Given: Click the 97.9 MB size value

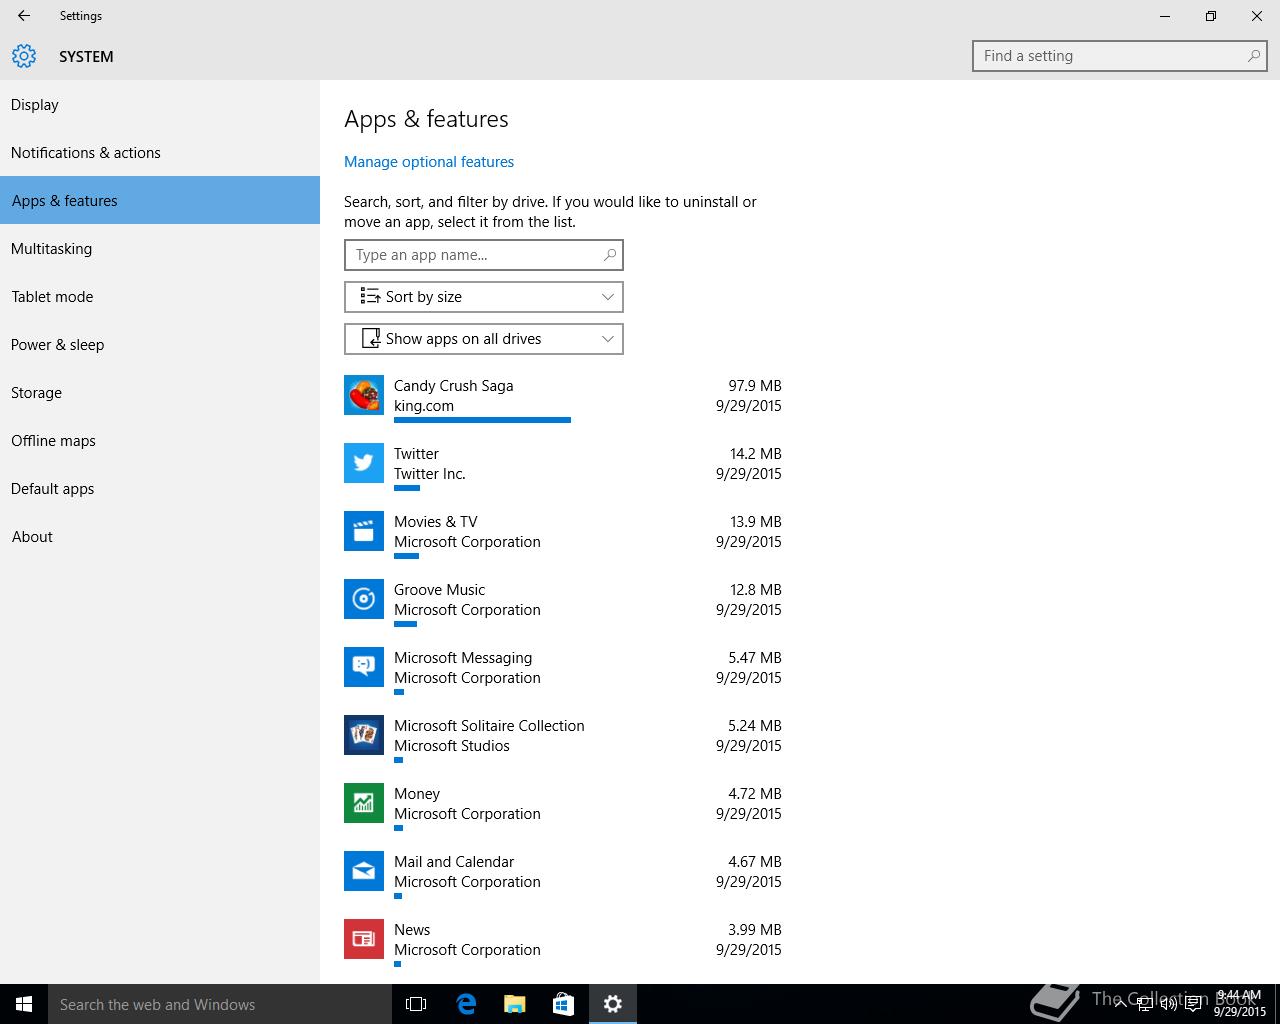Looking at the screenshot, I should click(x=755, y=386).
